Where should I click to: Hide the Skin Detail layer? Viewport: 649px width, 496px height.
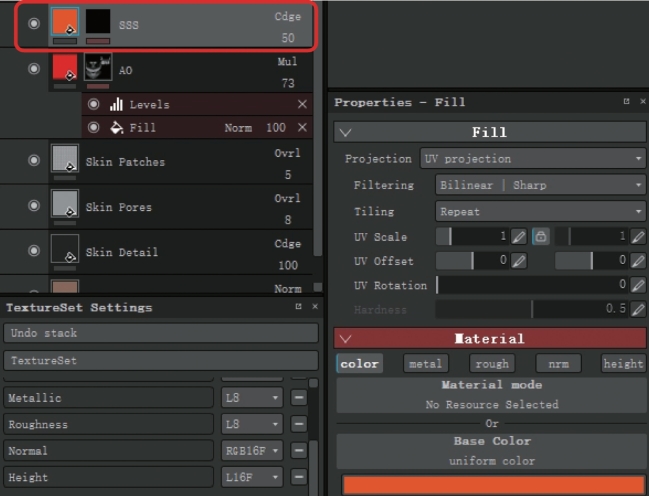click(x=34, y=250)
